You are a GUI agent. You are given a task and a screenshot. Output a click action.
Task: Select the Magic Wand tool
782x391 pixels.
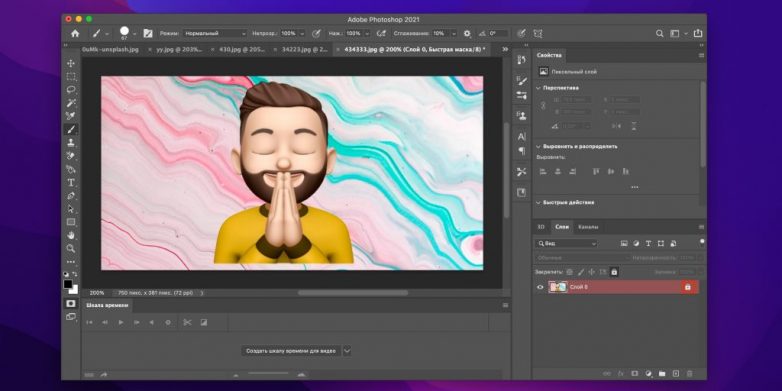coord(71,103)
